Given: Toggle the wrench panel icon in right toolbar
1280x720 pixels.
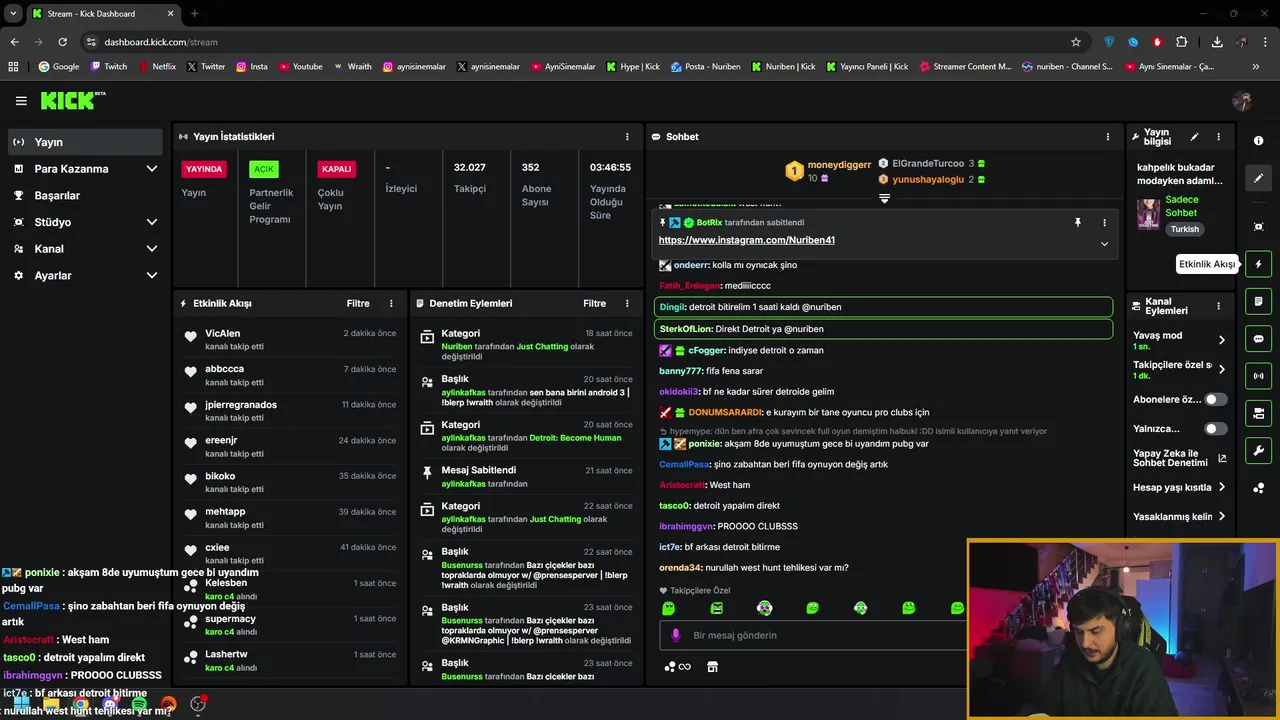Looking at the screenshot, I should coord(1258,451).
